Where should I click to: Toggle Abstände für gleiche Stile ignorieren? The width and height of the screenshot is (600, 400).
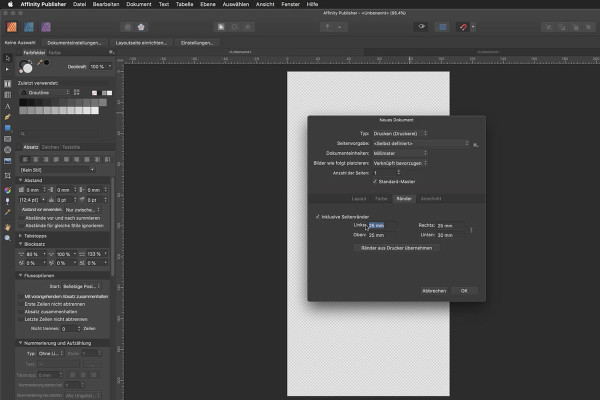pos(22,225)
